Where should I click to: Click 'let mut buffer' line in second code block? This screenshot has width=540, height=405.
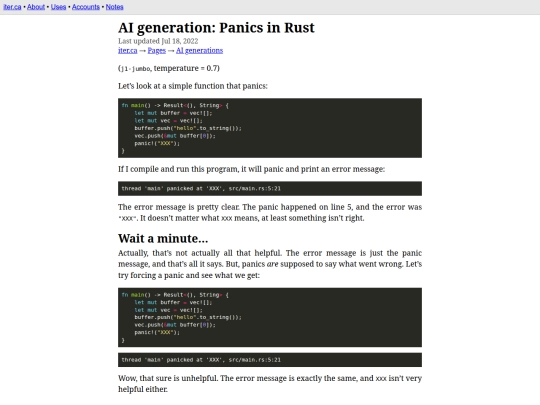(173, 302)
